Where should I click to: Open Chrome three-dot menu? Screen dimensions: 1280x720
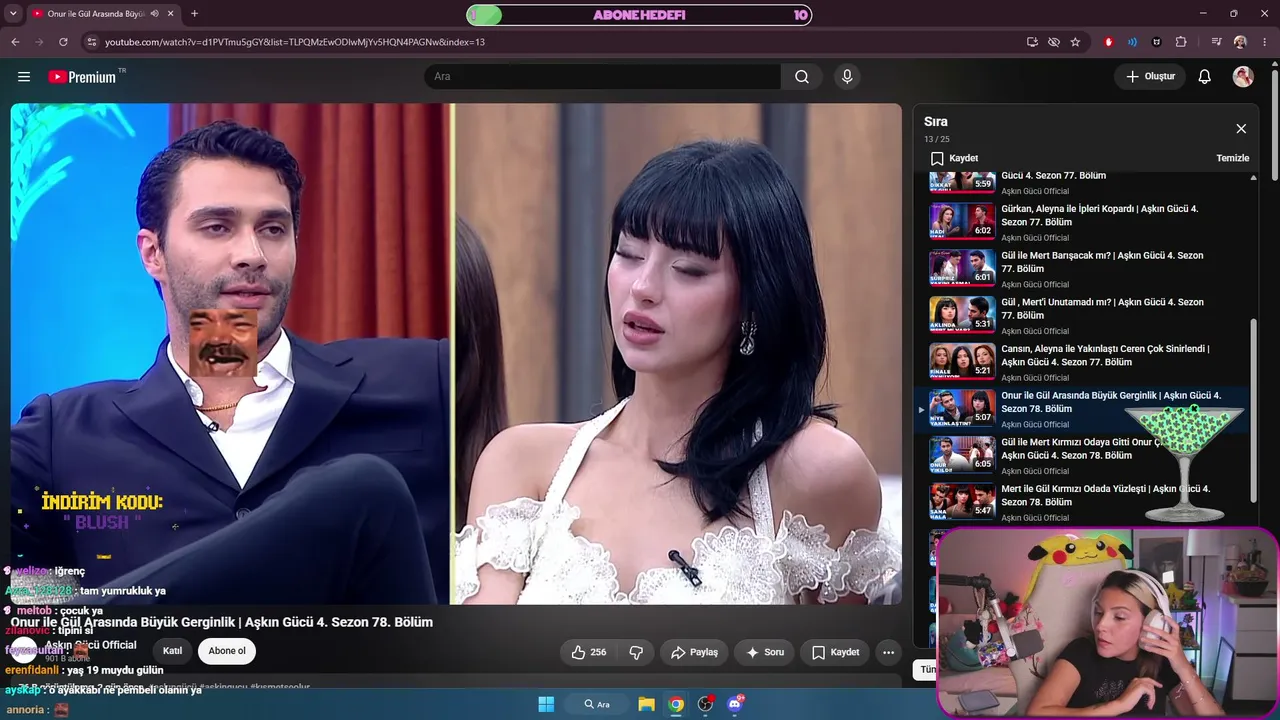tap(1264, 42)
